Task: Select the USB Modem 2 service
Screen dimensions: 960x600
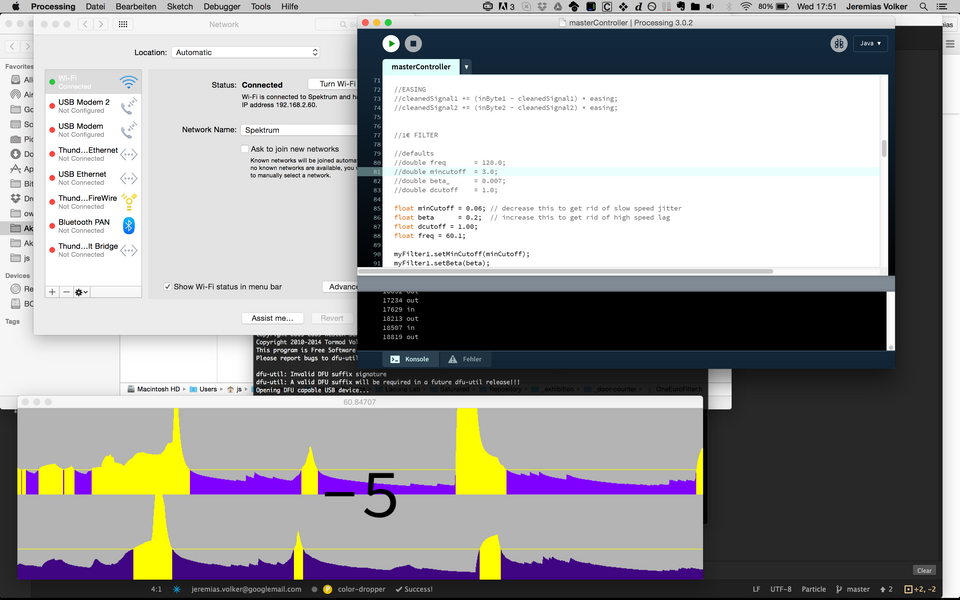Action: (x=93, y=106)
